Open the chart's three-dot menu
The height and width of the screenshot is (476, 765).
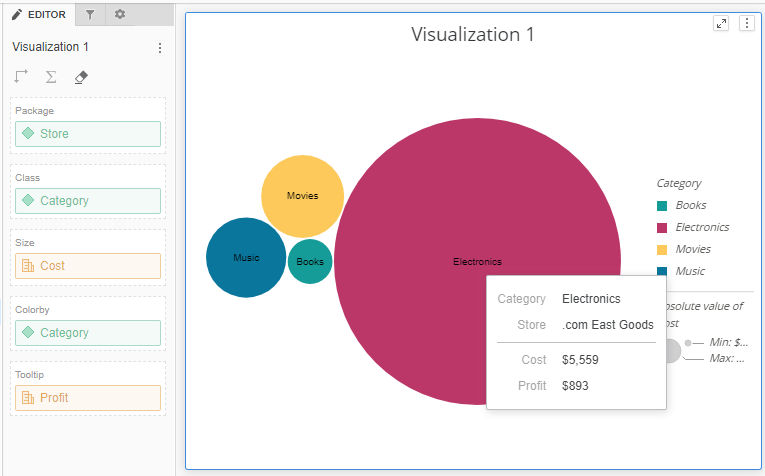tap(746, 24)
